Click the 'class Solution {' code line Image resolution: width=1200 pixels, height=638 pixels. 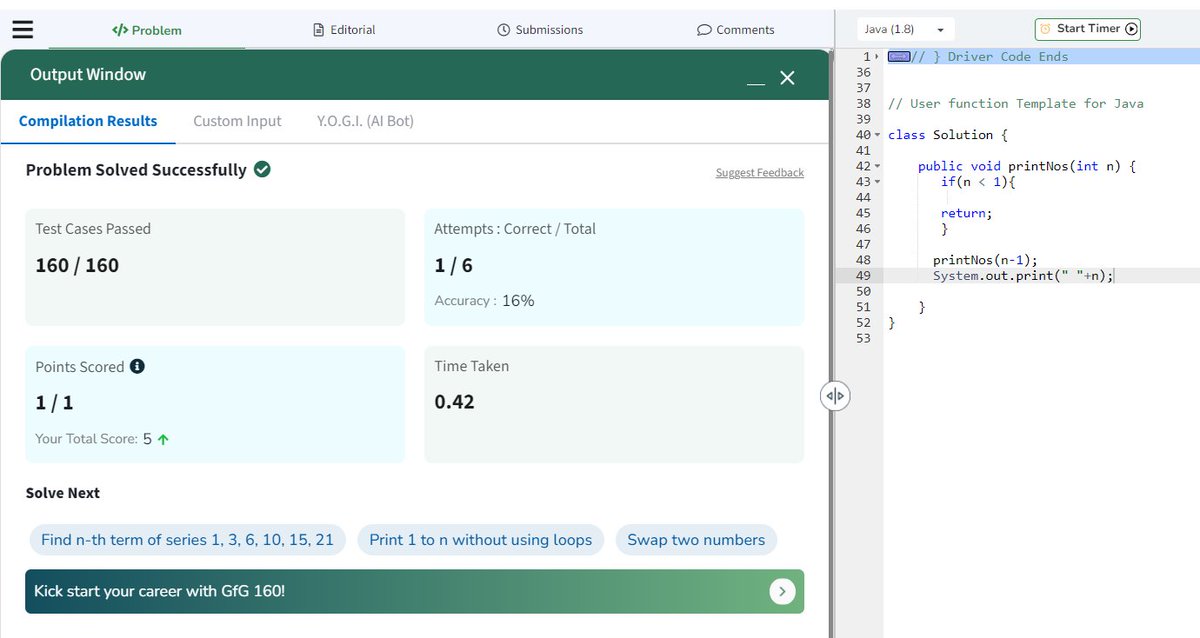pos(948,135)
